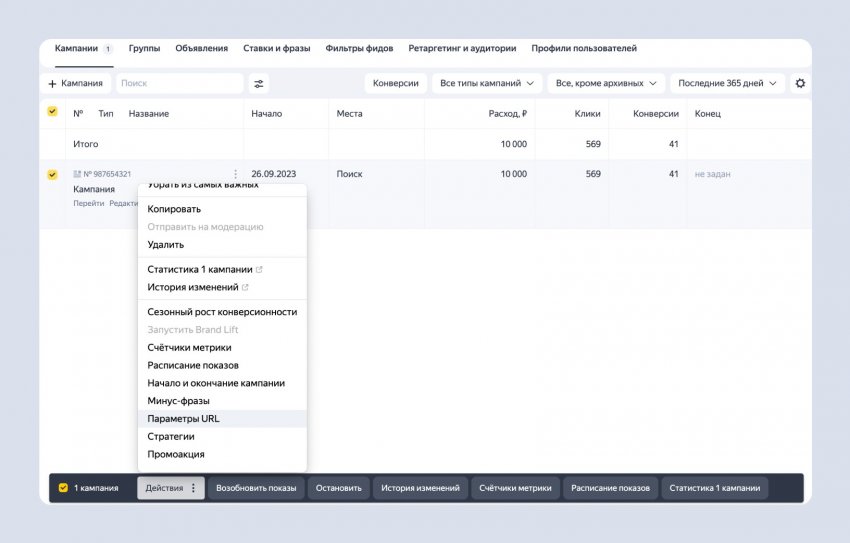Click external-link icon next to История изменений

tap(245, 288)
